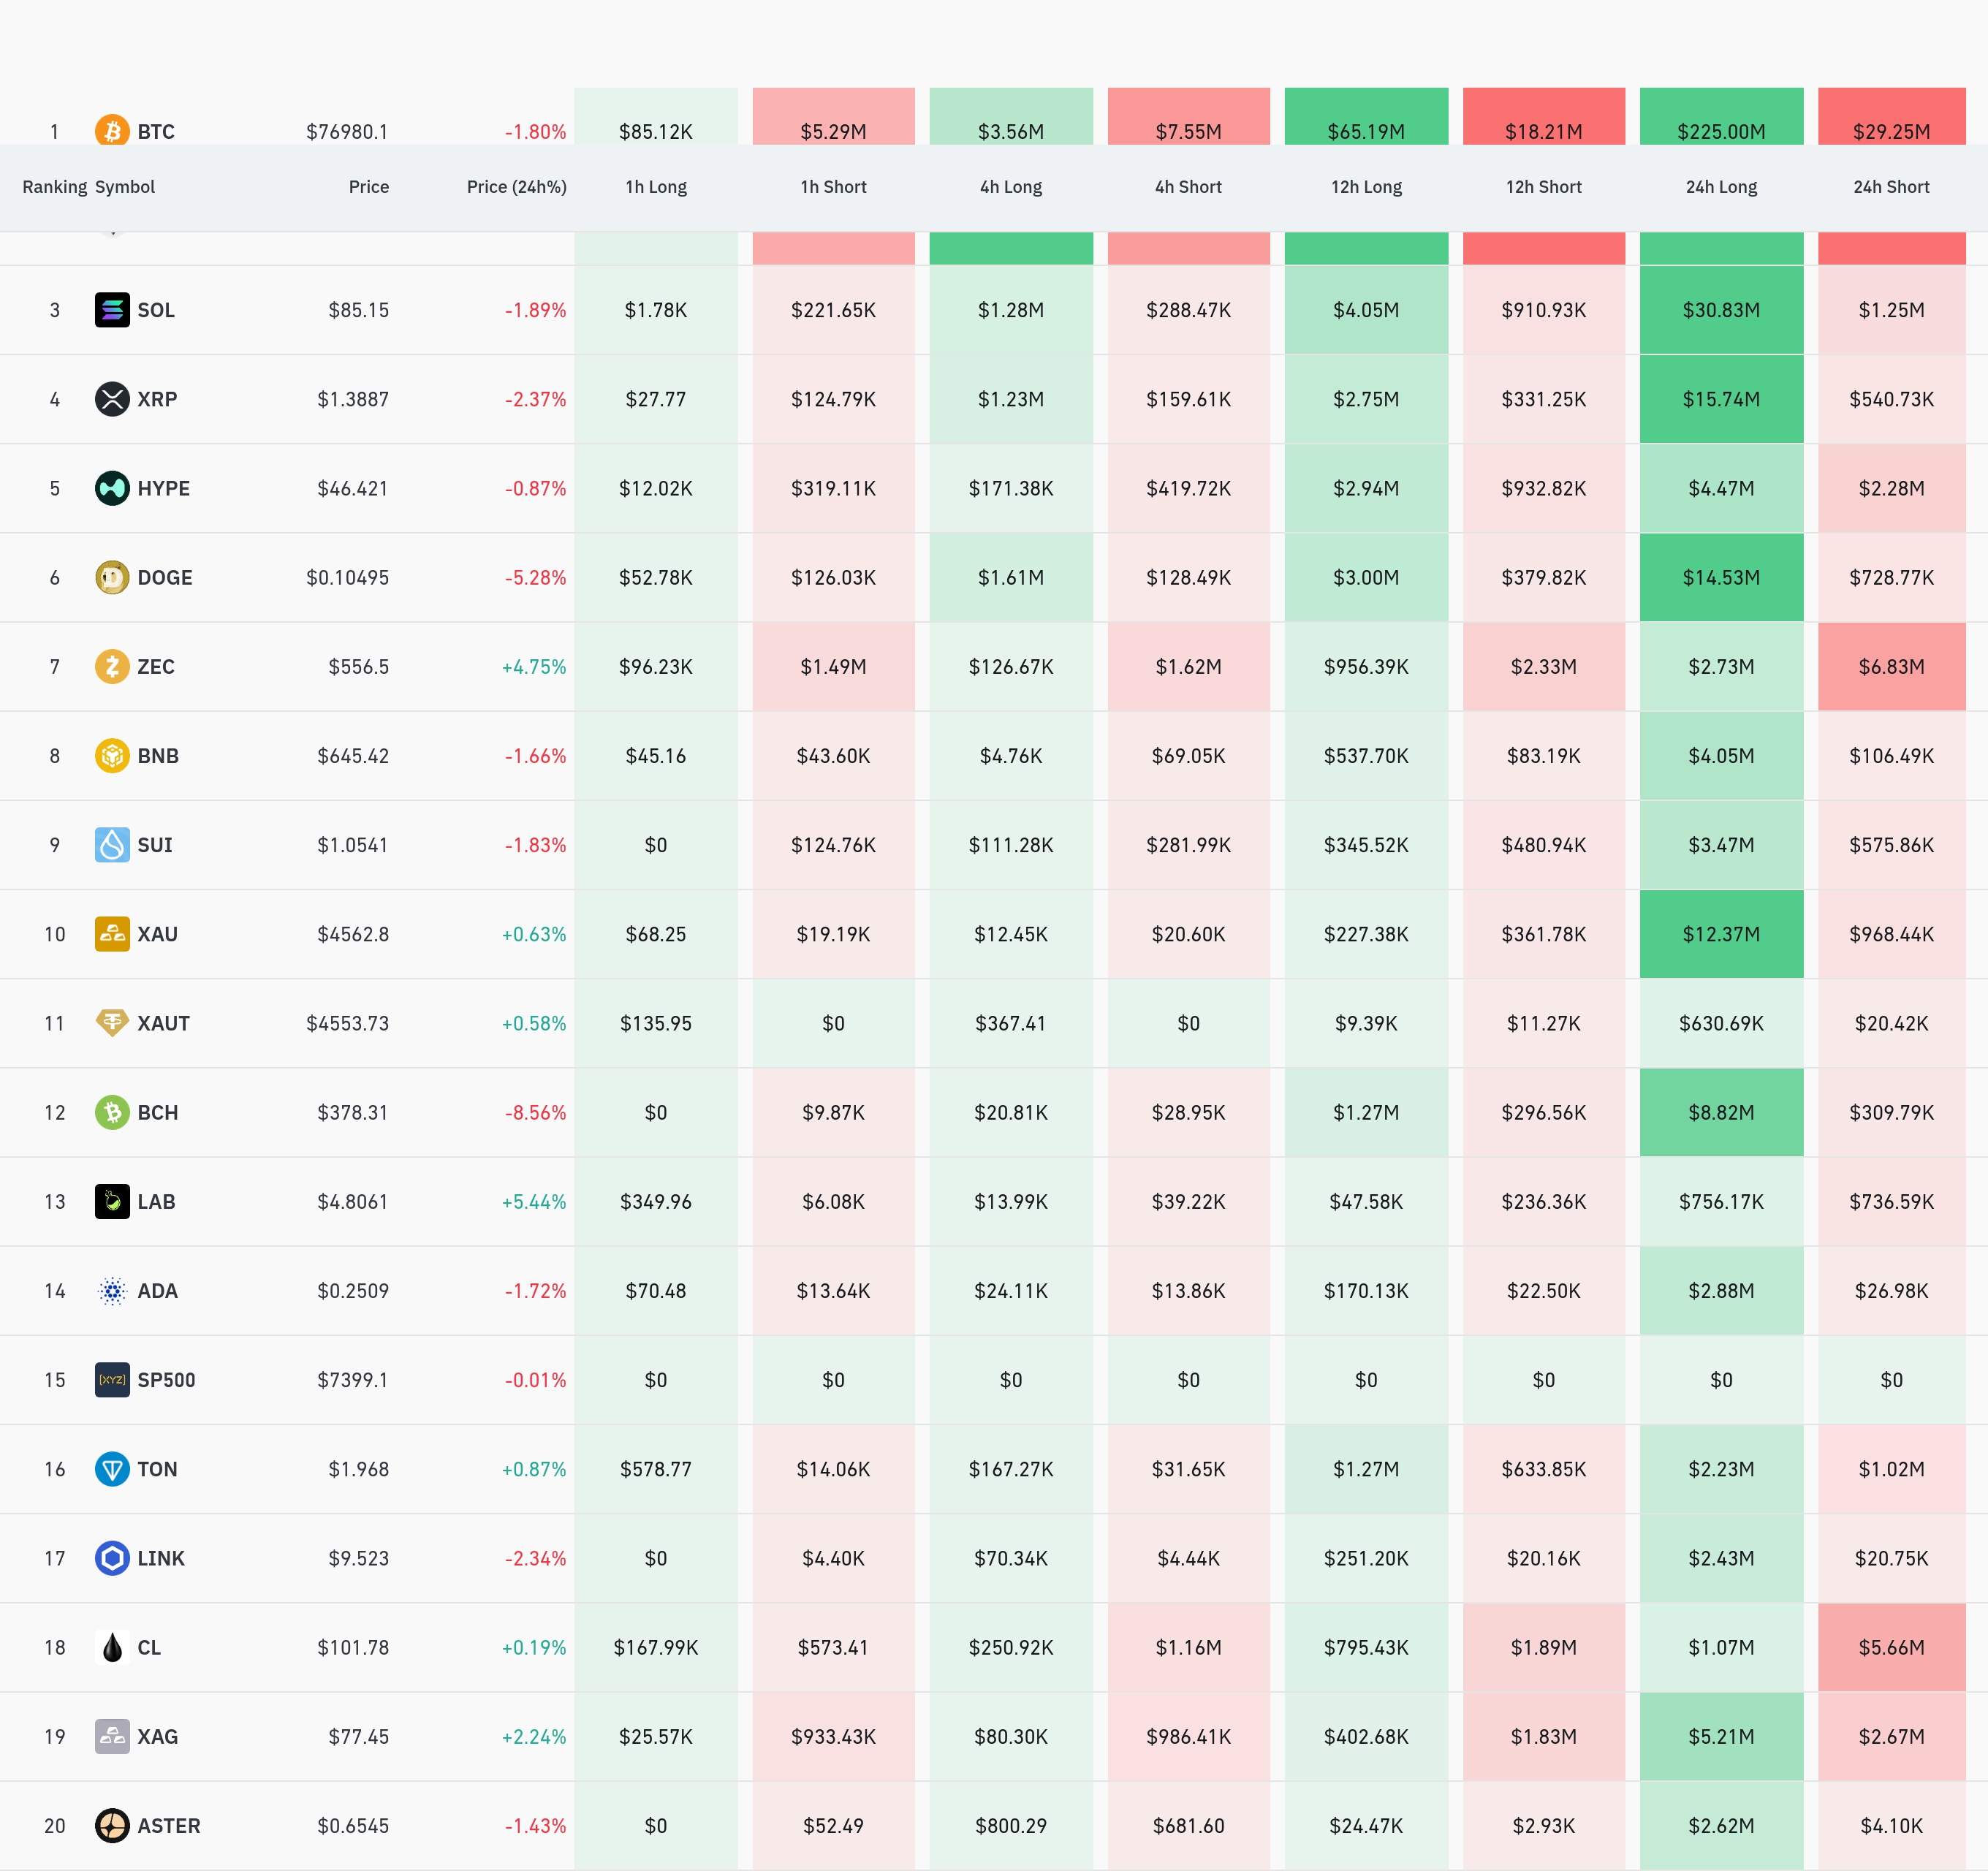The width and height of the screenshot is (1988, 1871).
Task: Click XRP 24h Long value $15.74M
Action: 1722,399
